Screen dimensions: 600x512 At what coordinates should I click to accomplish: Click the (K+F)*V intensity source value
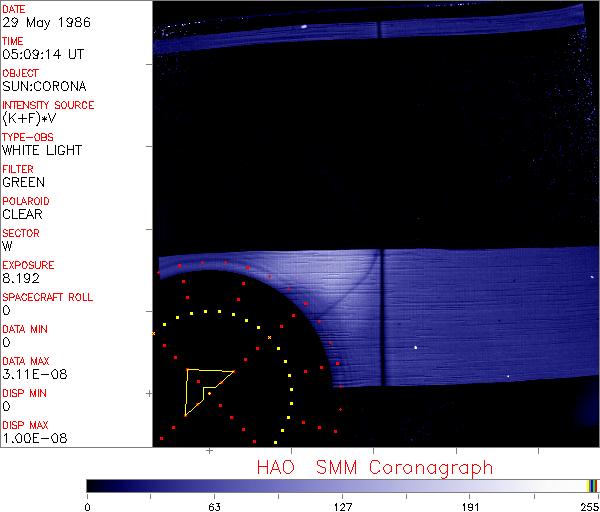tap(30, 119)
